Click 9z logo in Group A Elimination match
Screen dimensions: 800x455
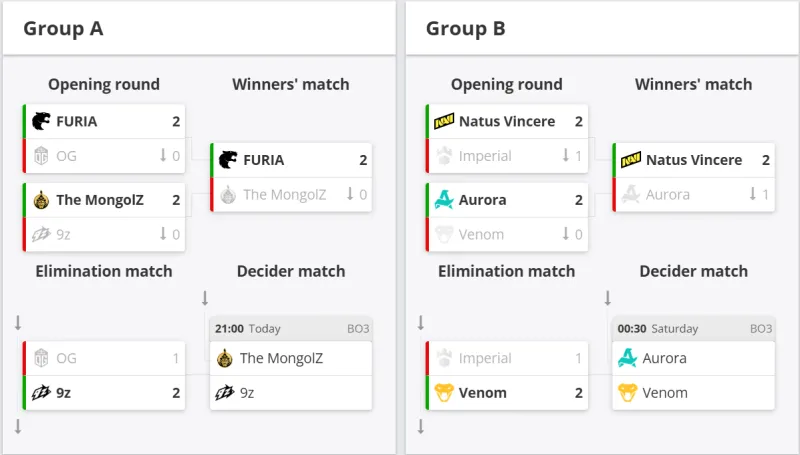[x=41, y=393]
